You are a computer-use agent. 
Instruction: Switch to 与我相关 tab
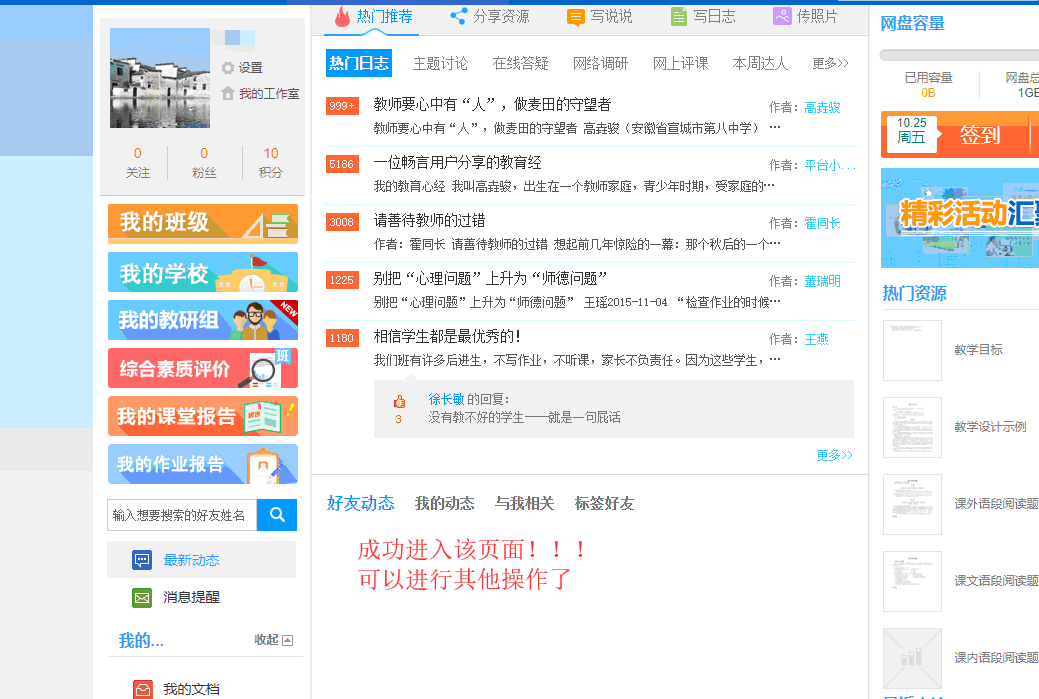point(524,504)
